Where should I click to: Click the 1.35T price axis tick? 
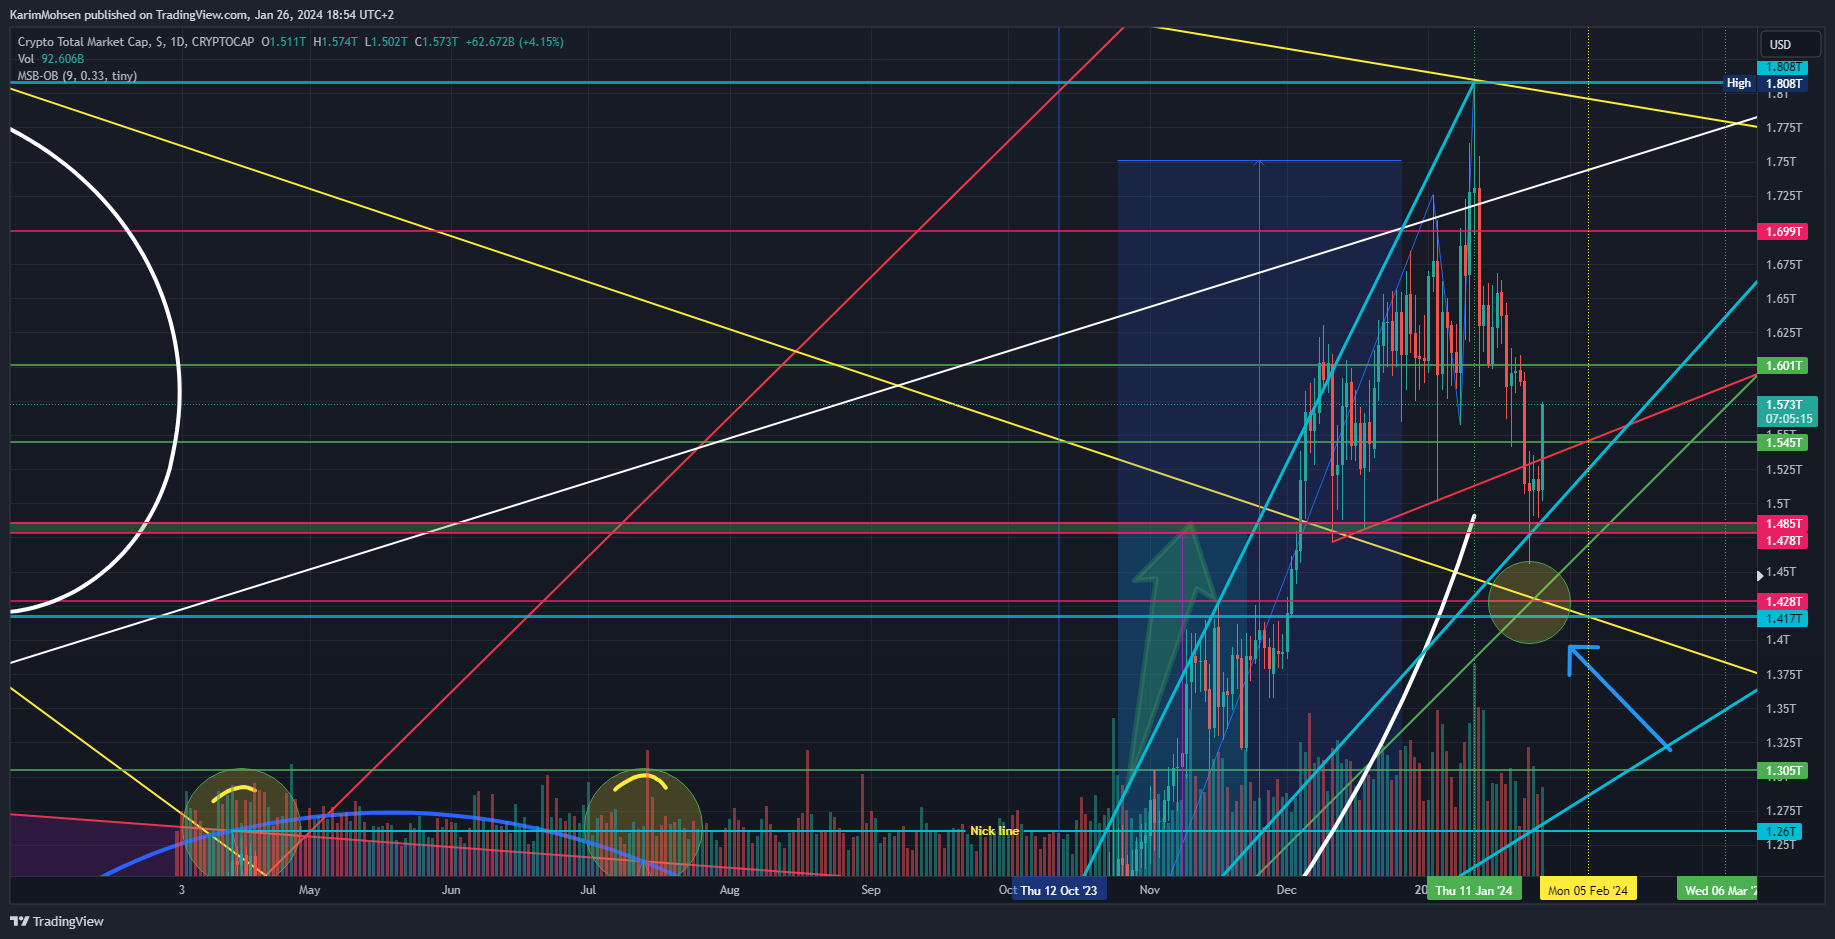pyautogui.click(x=1781, y=709)
